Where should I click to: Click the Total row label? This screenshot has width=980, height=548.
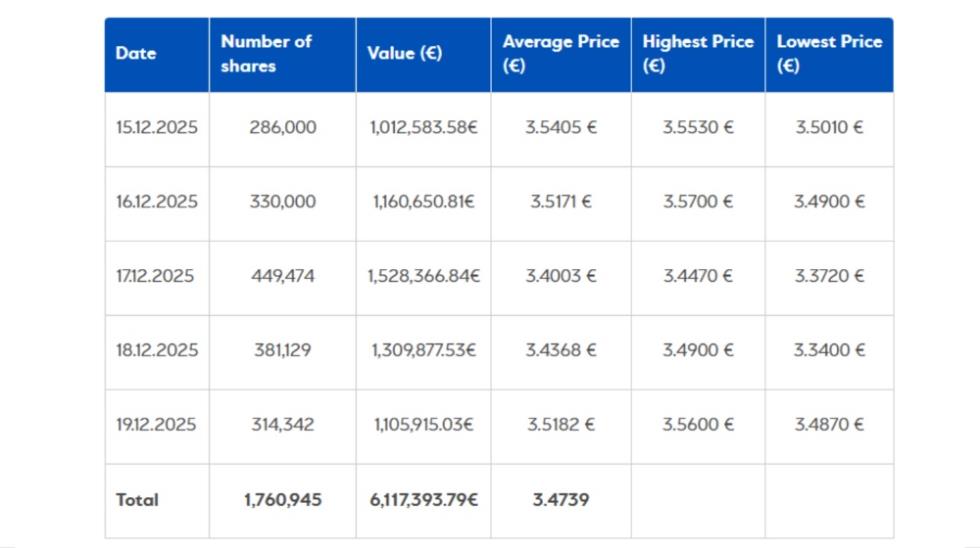[137, 500]
